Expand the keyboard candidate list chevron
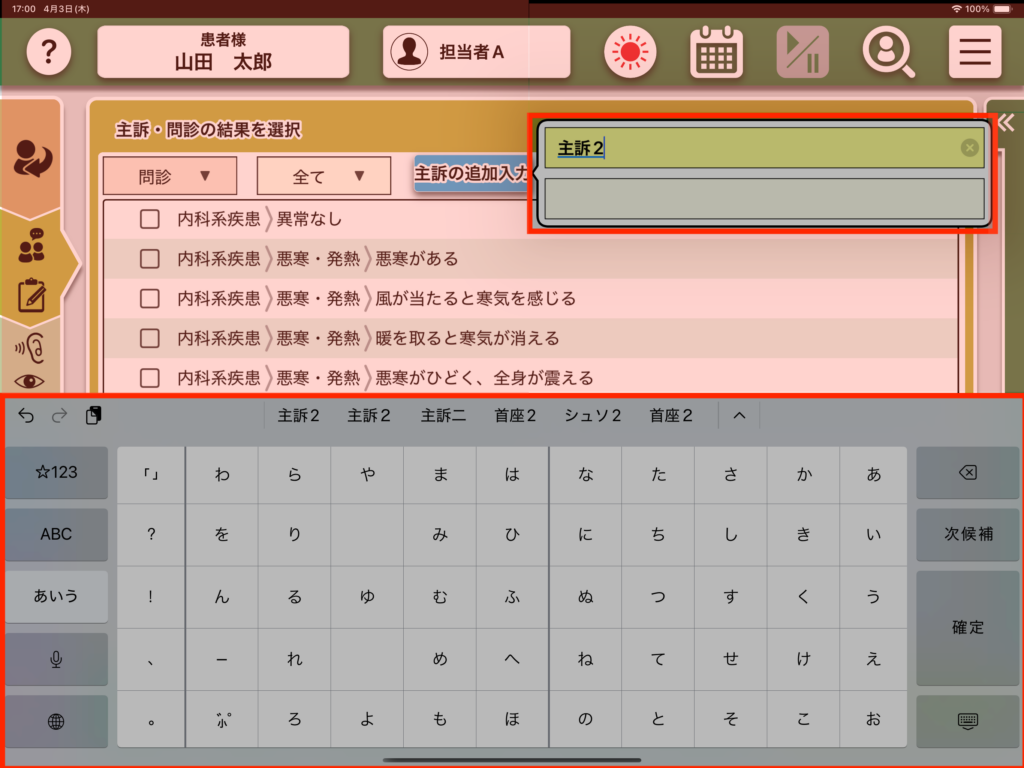The height and width of the screenshot is (768, 1024). pos(740,415)
